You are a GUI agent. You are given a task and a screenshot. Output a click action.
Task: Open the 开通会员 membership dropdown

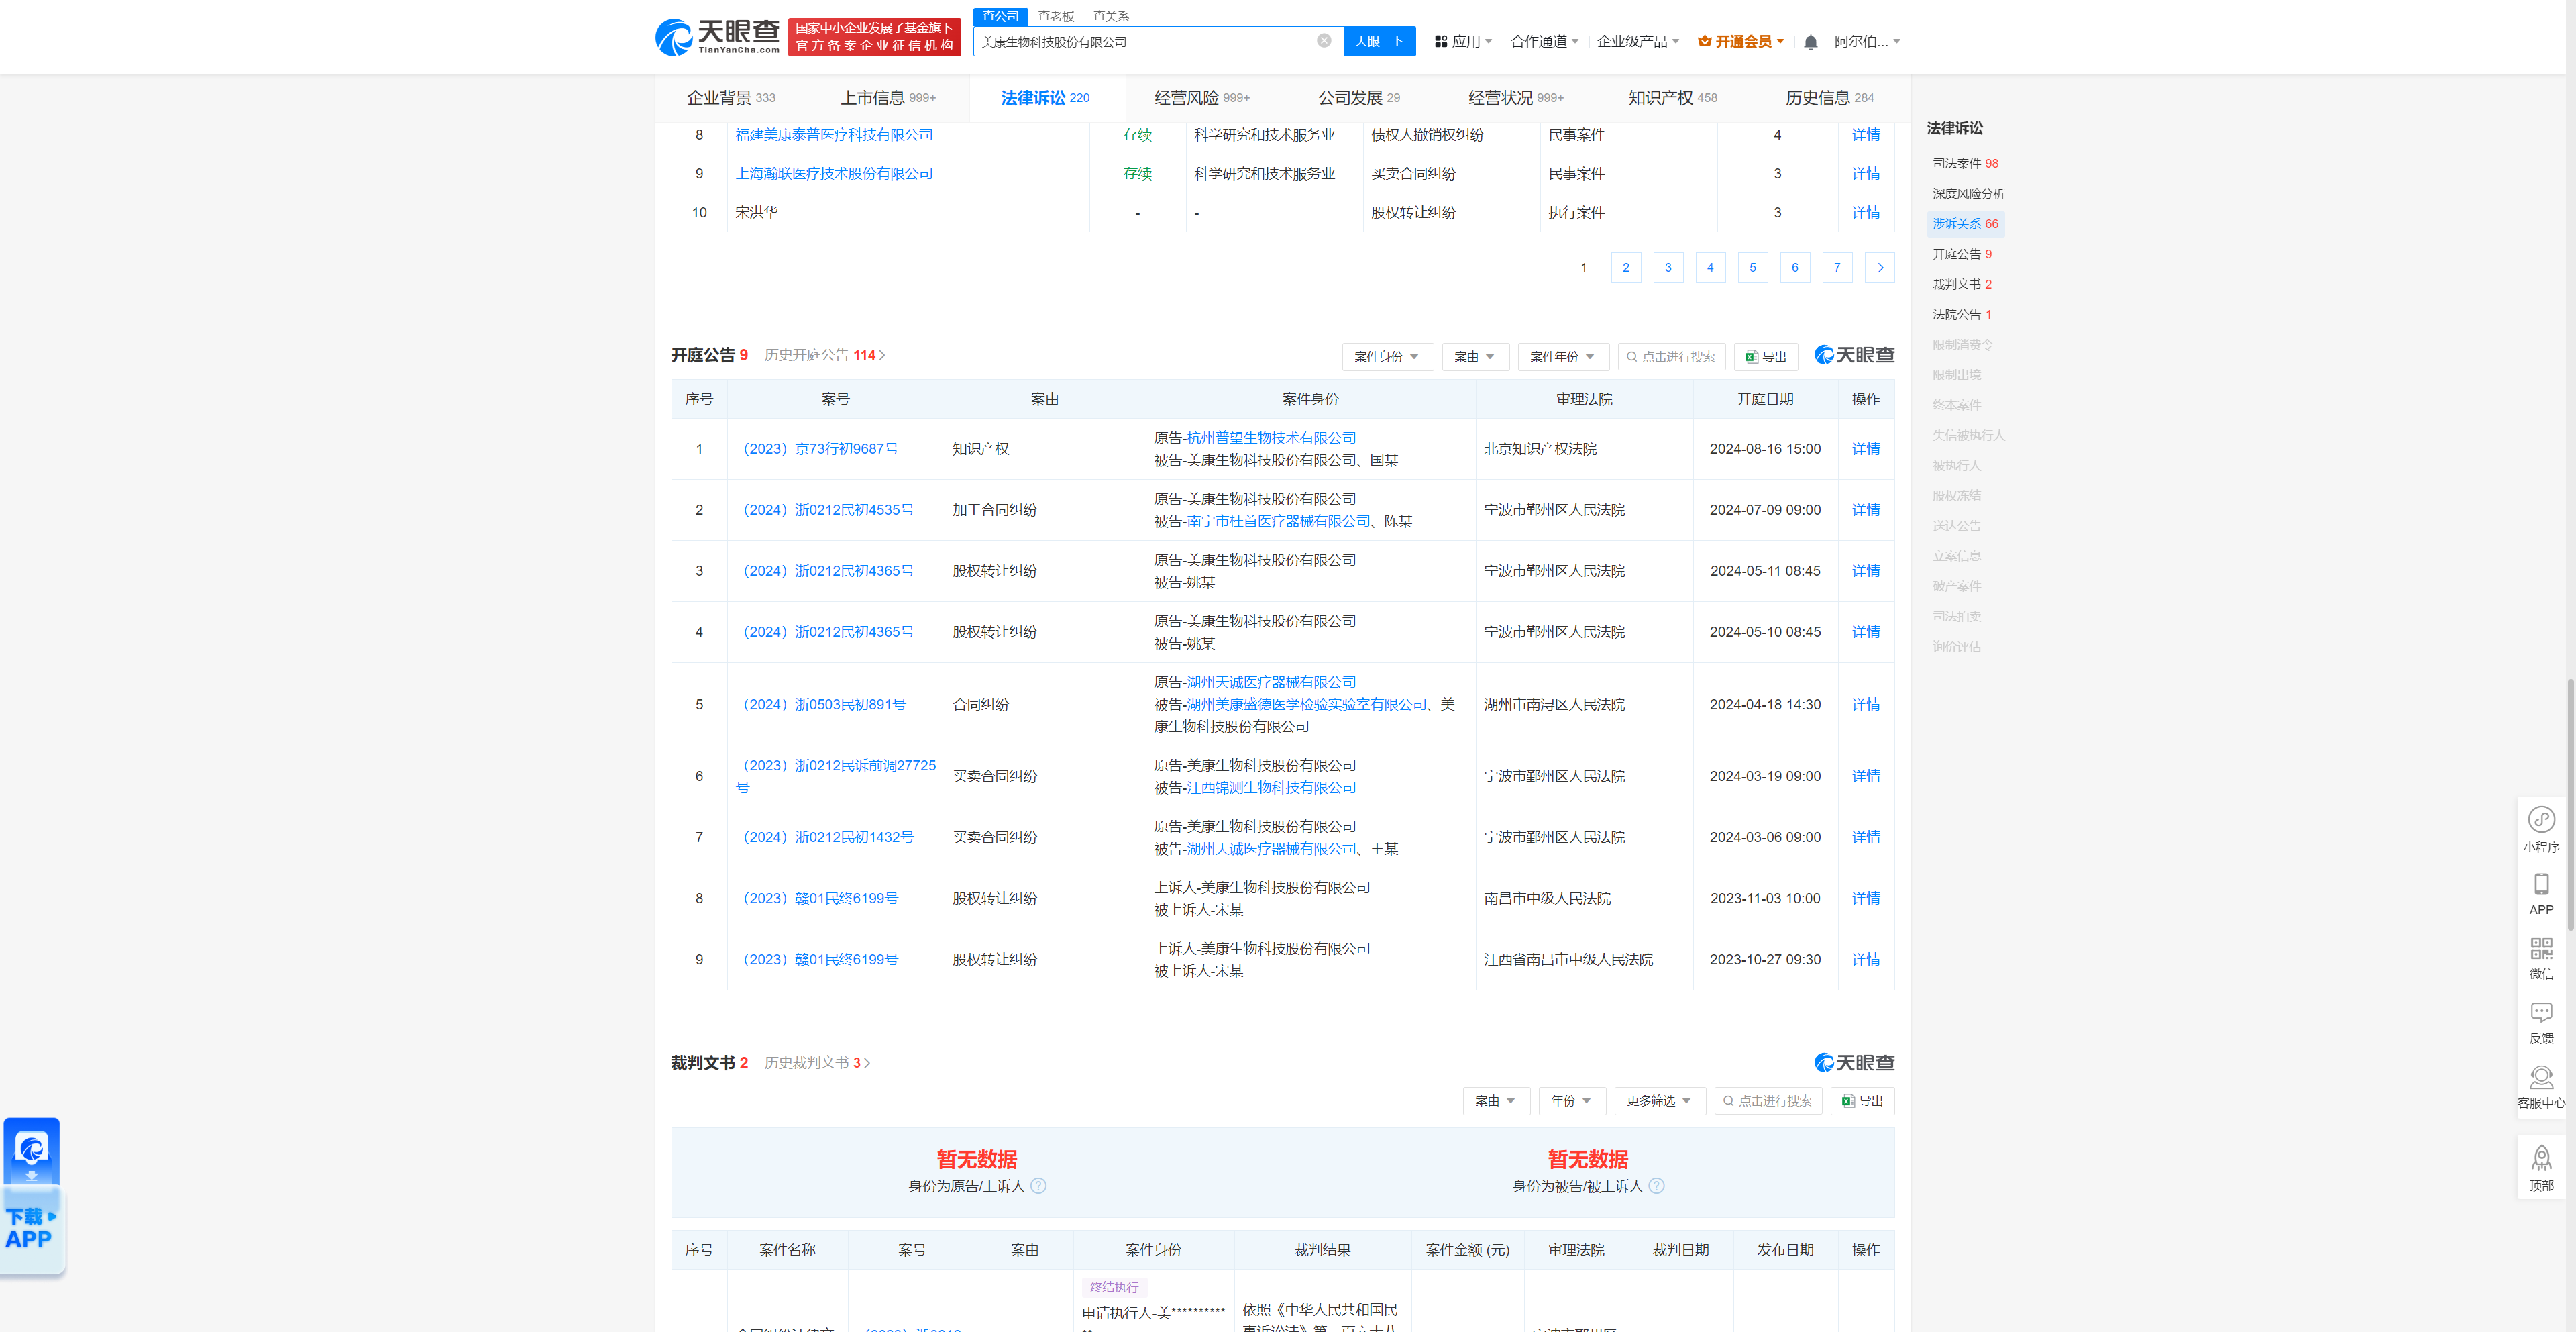(x=1741, y=42)
